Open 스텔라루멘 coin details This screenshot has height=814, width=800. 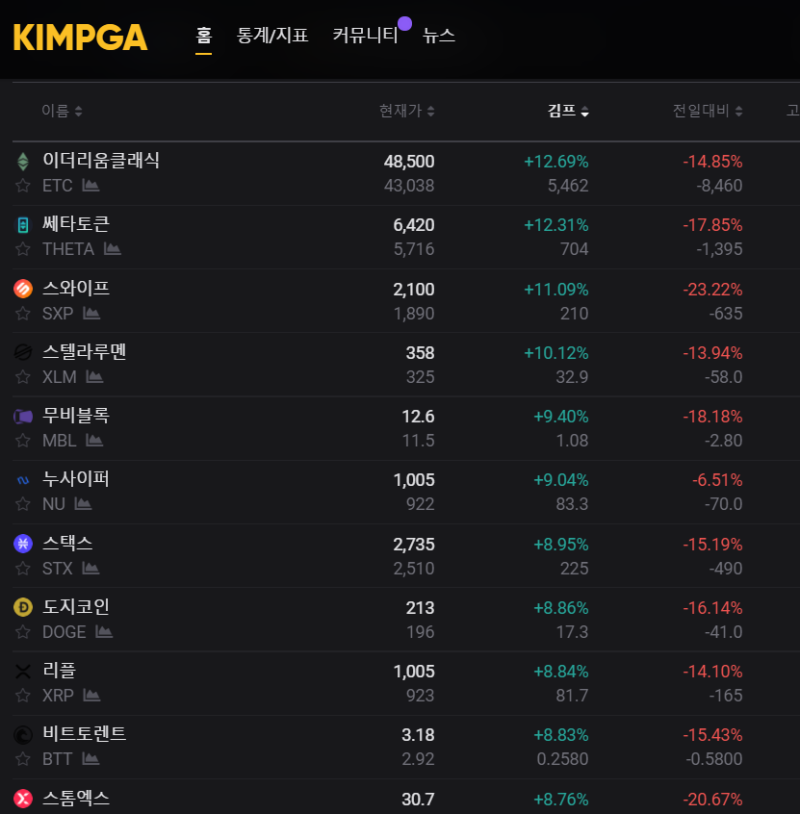pyautogui.click(x=84, y=351)
